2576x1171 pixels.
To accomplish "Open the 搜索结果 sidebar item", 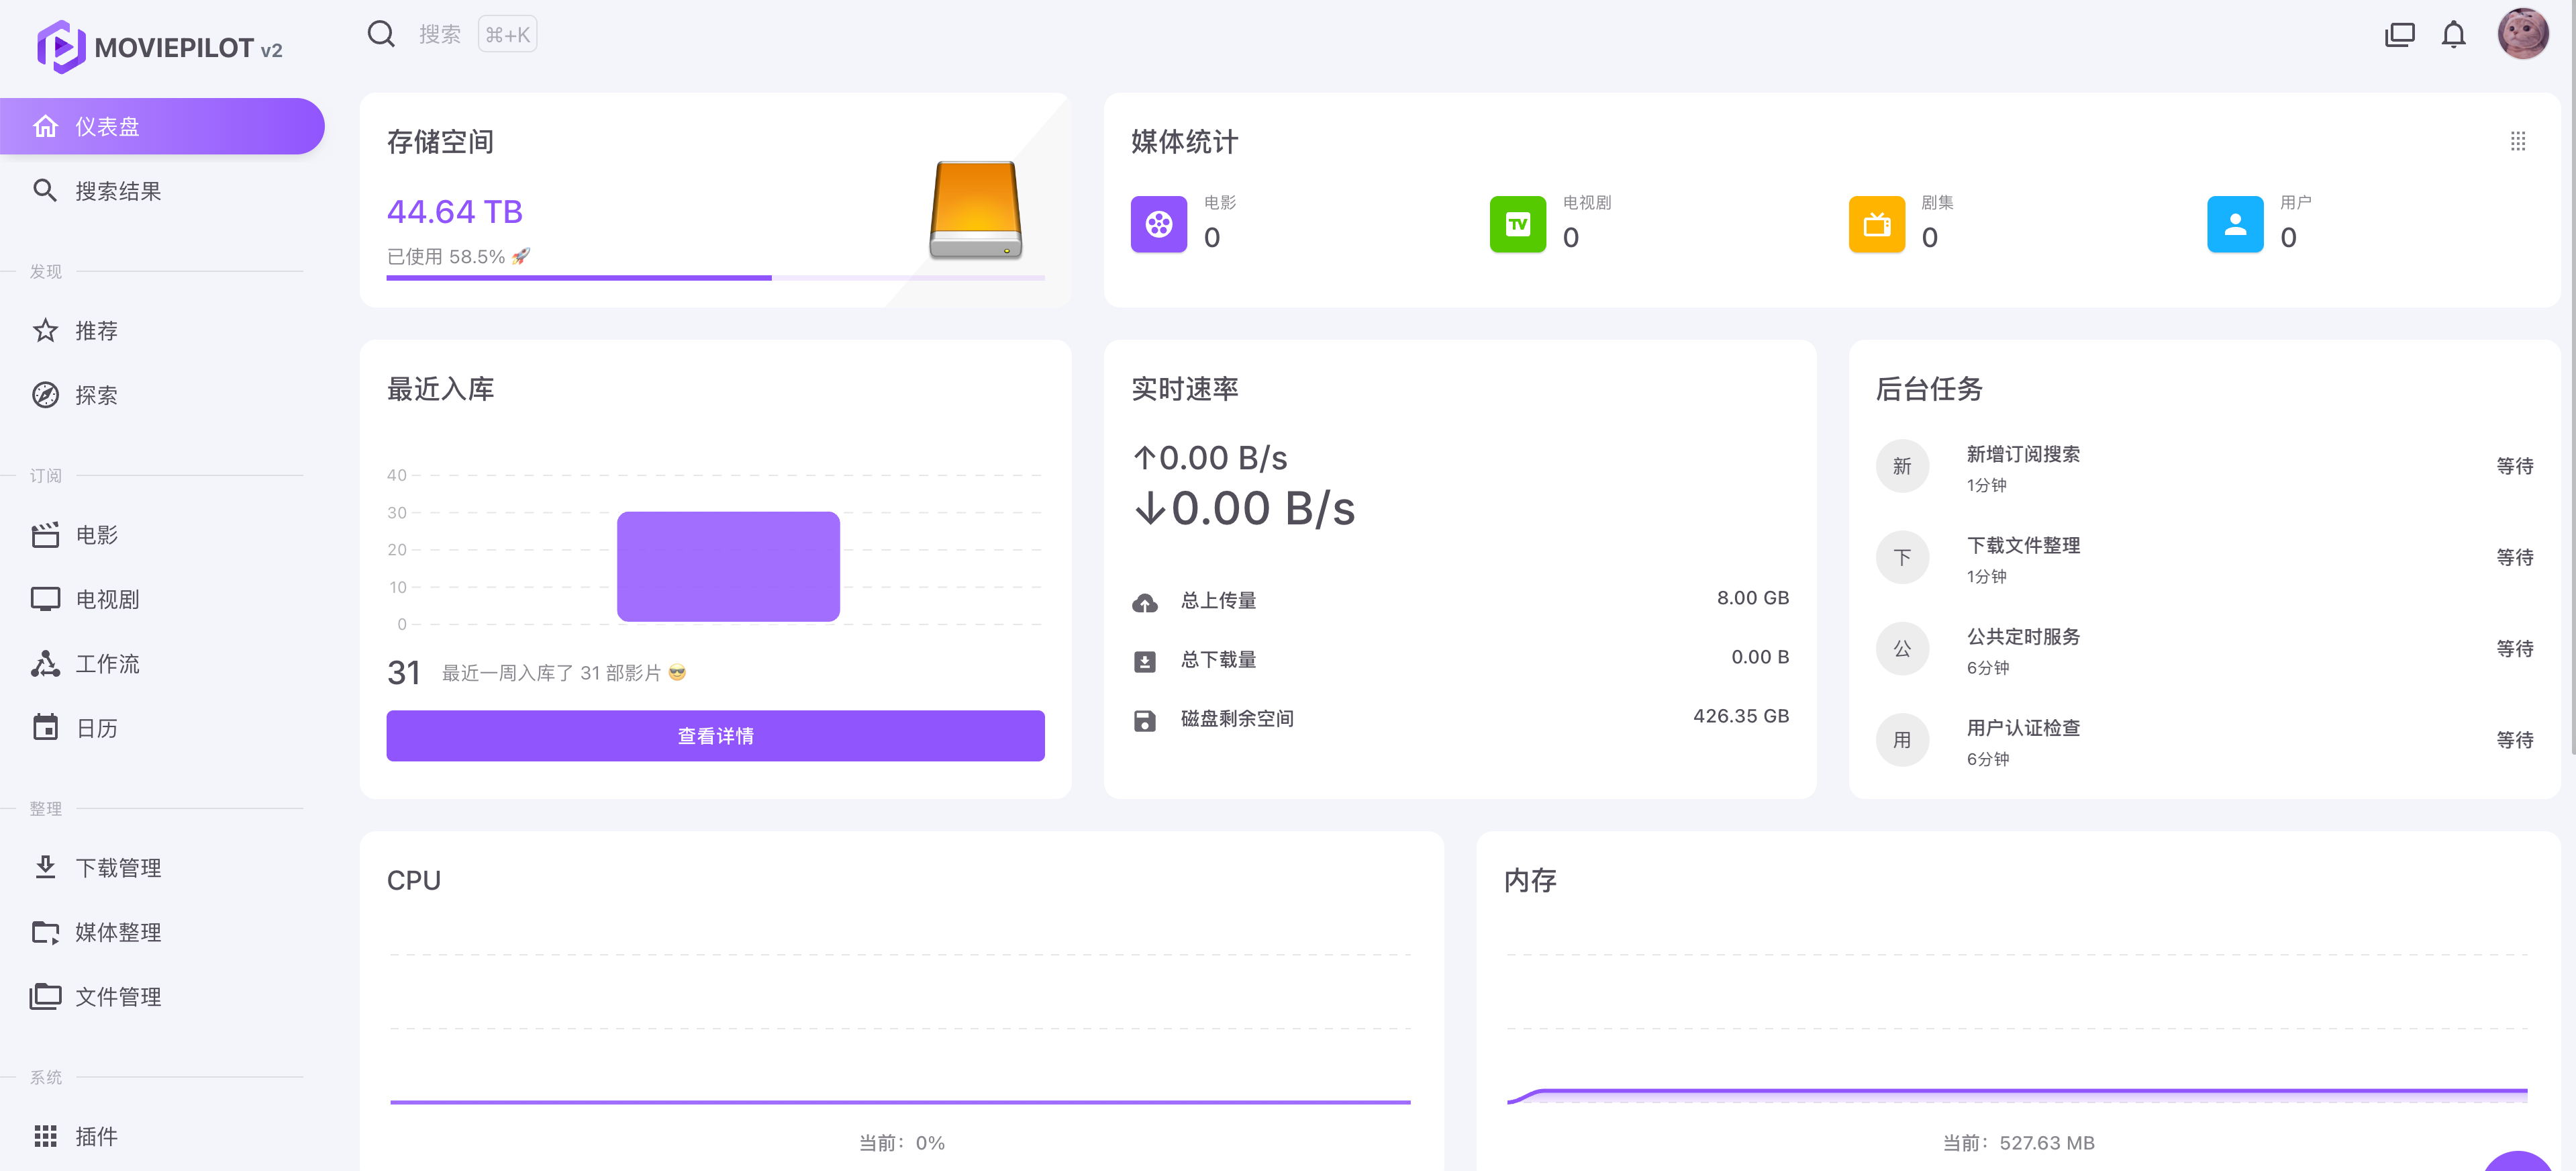I will coord(118,191).
